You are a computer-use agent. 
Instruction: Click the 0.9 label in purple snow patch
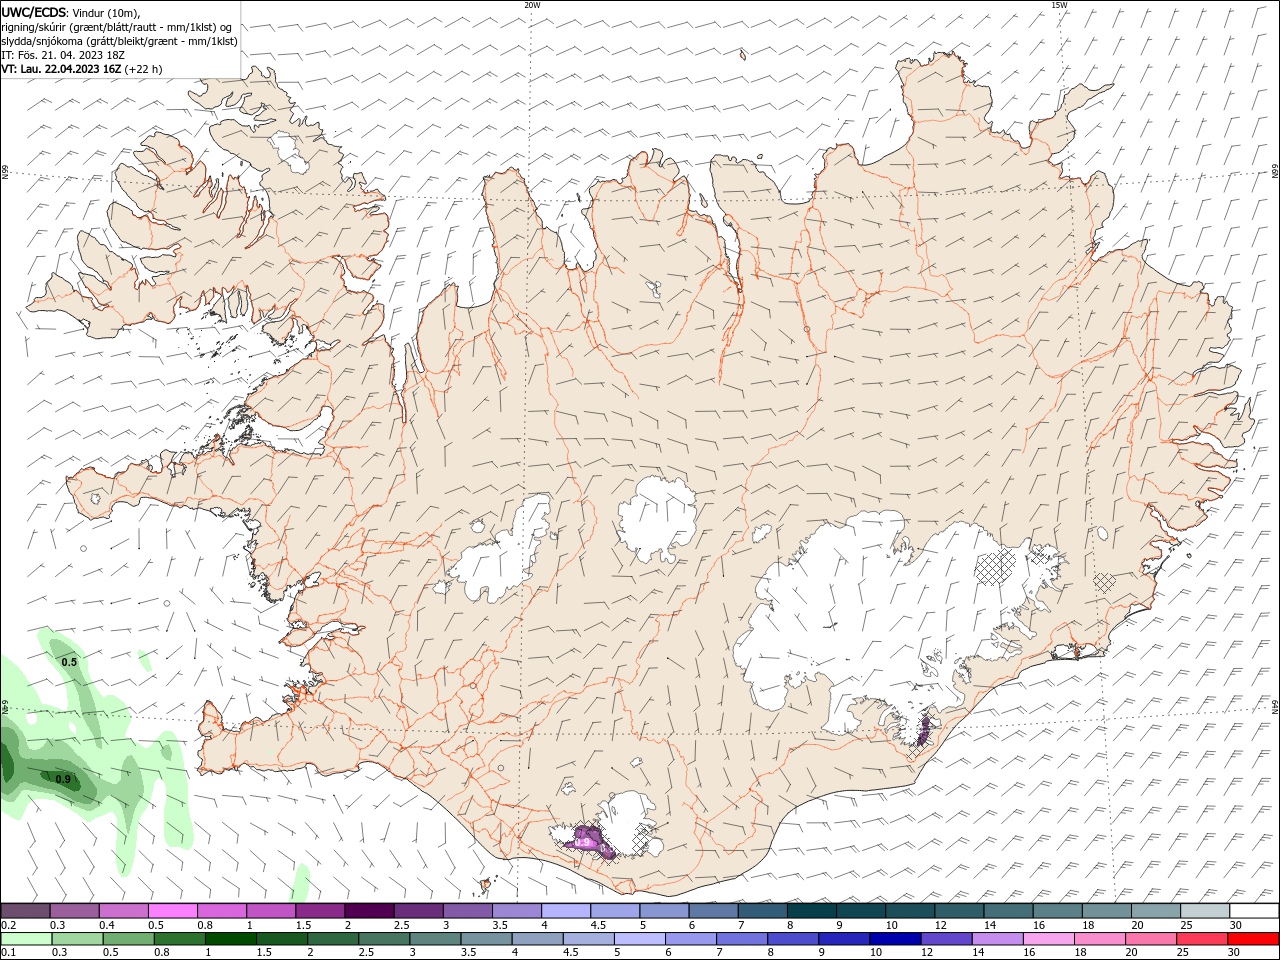tap(582, 843)
